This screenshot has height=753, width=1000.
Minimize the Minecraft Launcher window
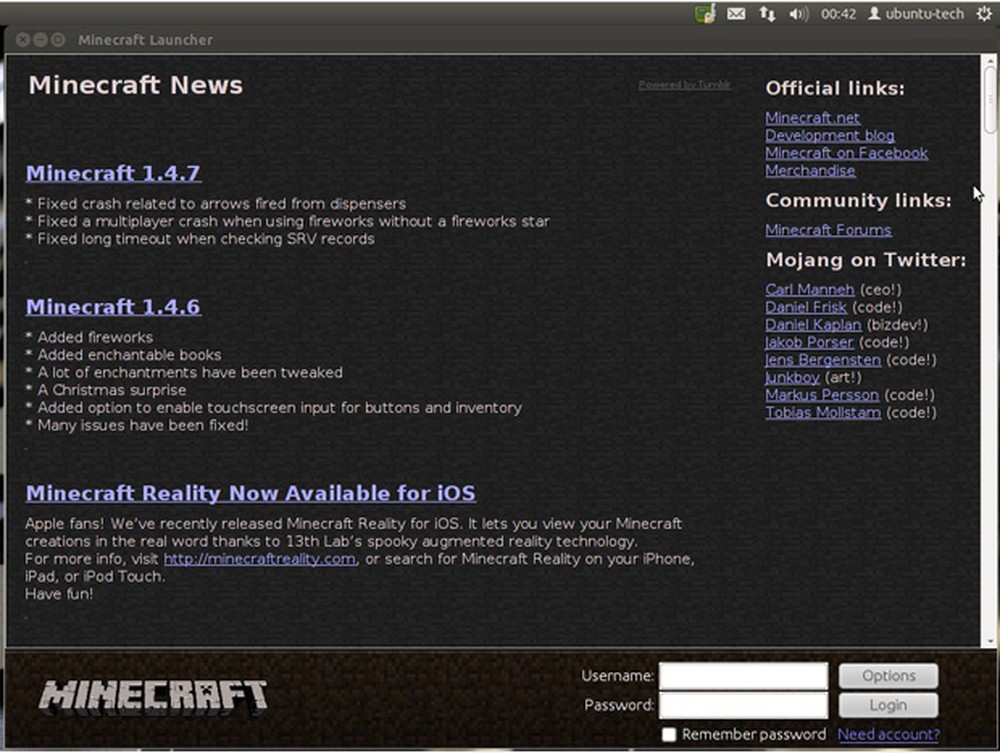click(x=40, y=40)
